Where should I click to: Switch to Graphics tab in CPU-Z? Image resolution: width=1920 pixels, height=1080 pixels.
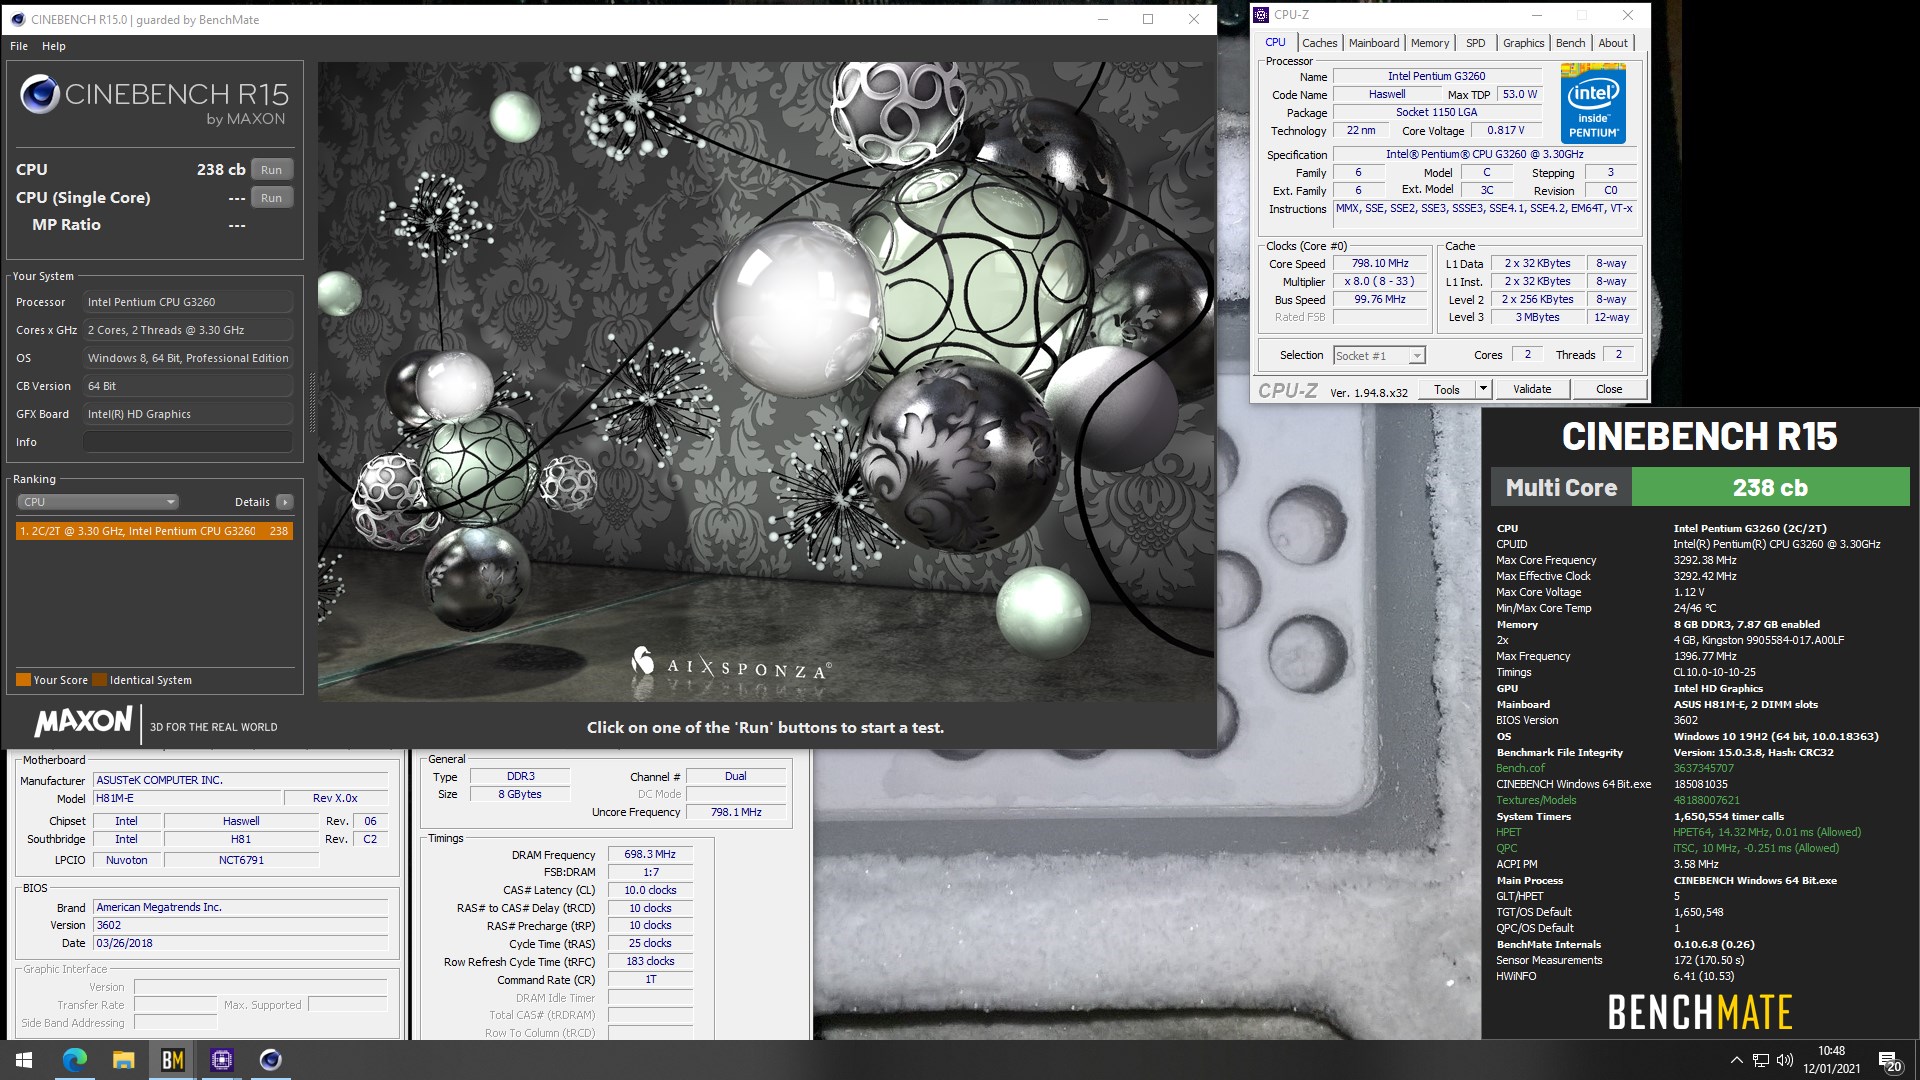[x=1523, y=43]
